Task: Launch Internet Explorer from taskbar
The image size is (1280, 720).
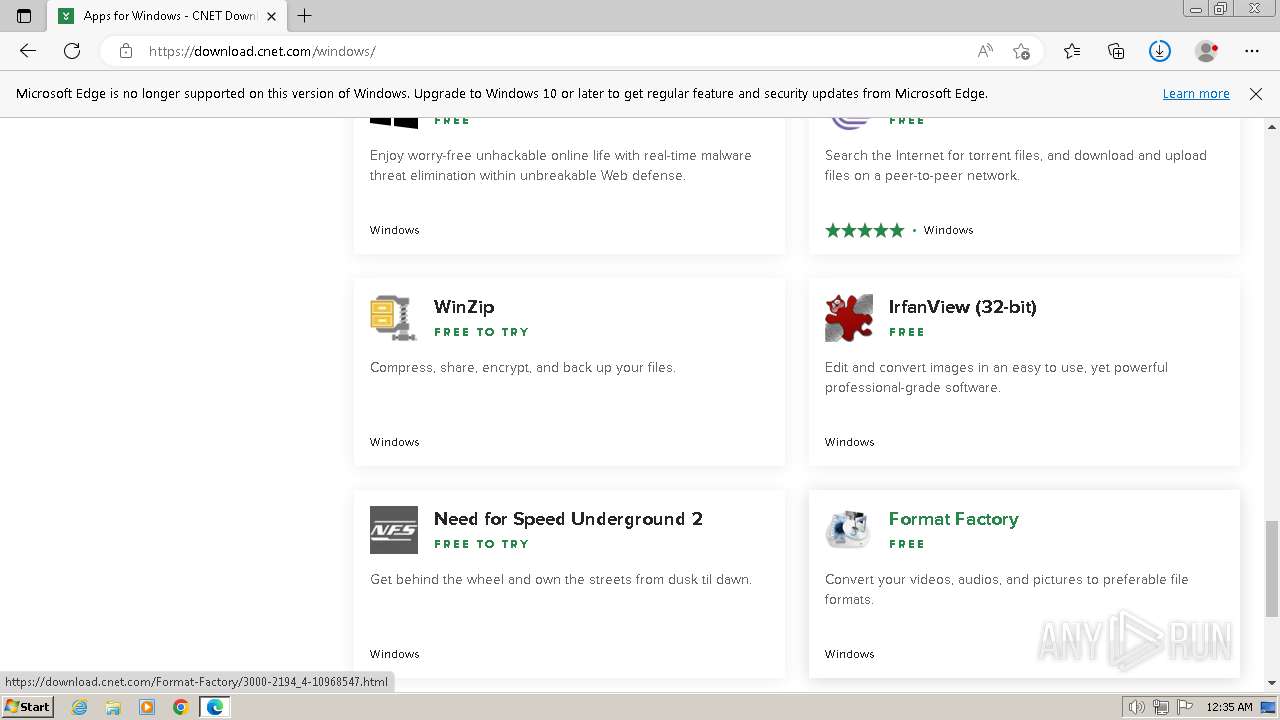Action: [80, 707]
